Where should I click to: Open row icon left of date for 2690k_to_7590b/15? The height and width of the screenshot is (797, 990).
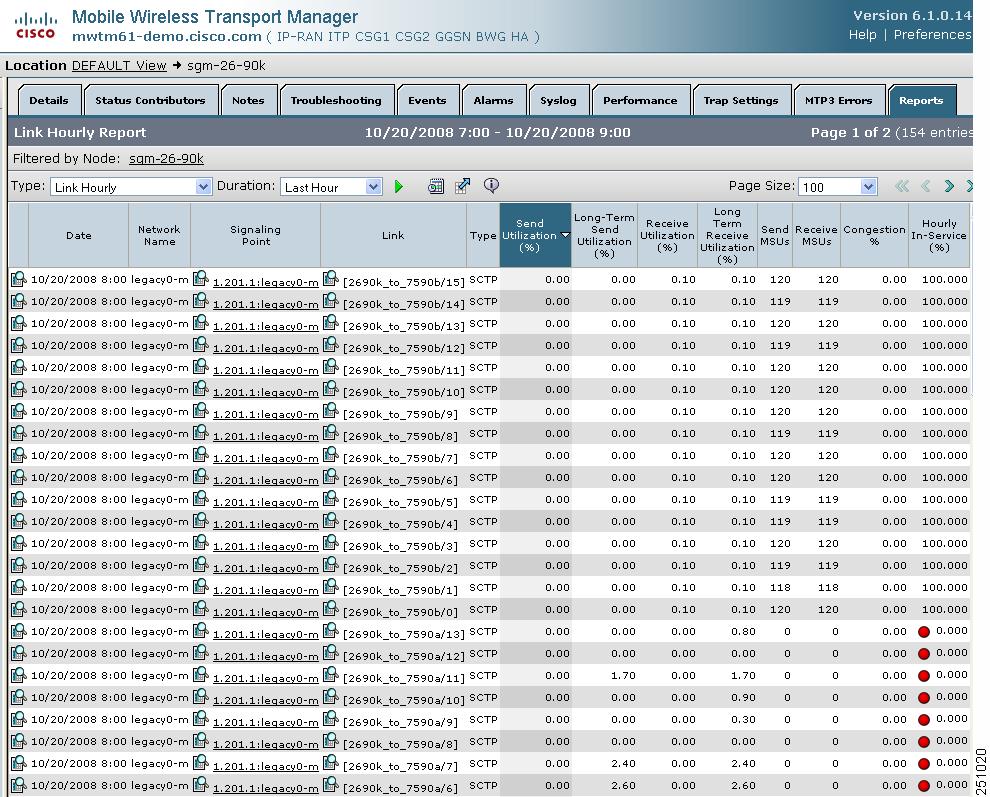(x=18, y=279)
